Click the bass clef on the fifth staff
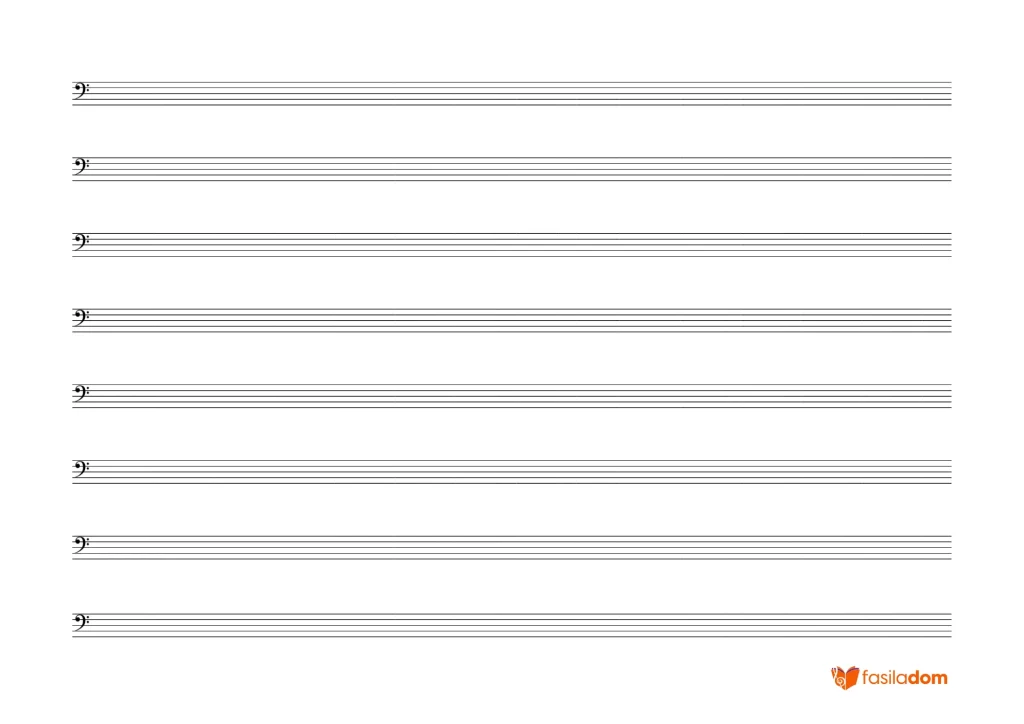 pyautogui.click(x=81, y=394)
